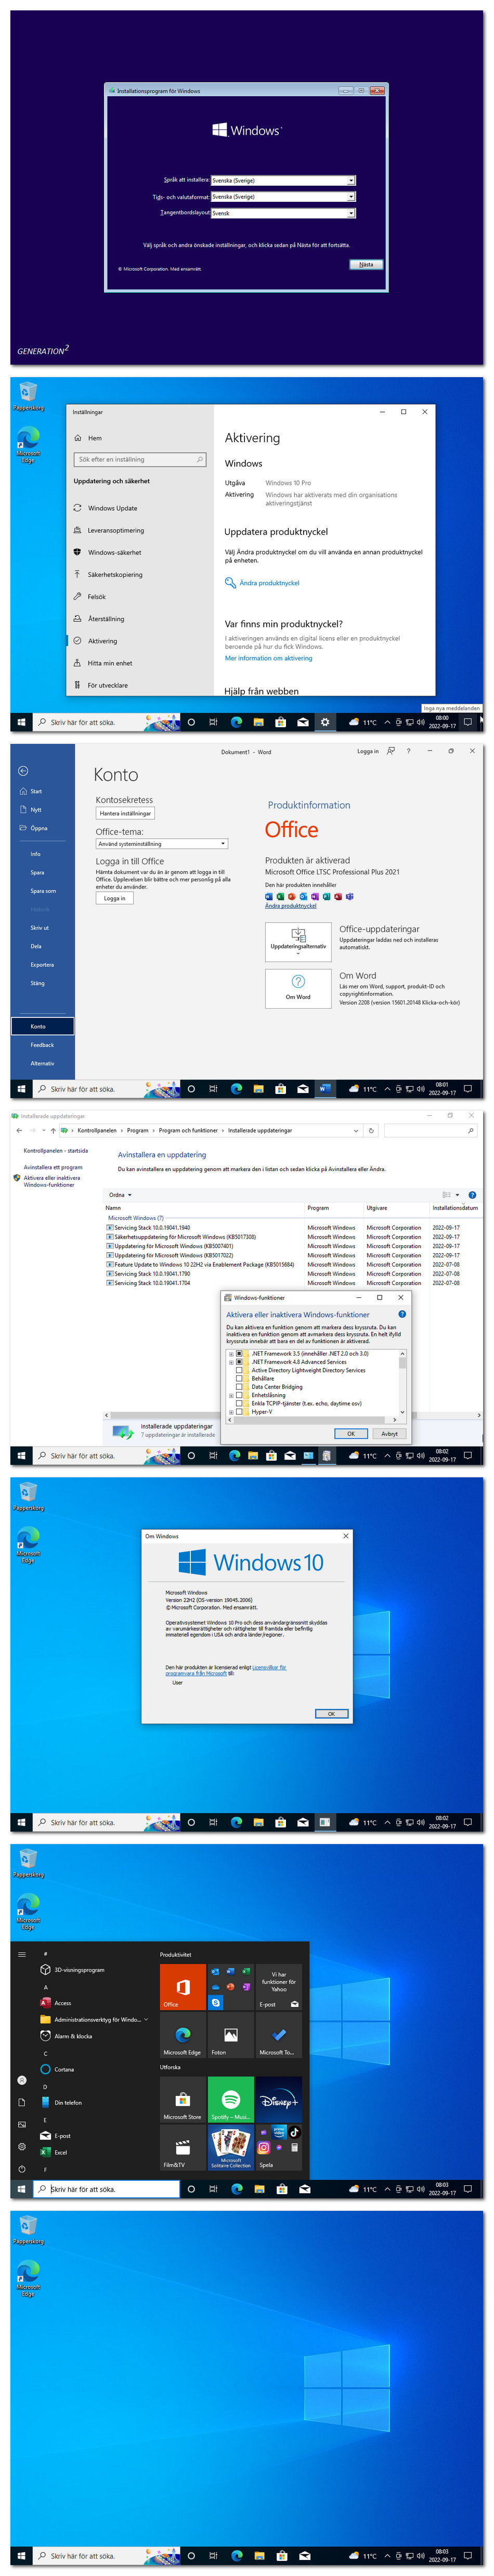Open the Språk att installera dropdown
Image resolution: width=494 pixels, height=2576 pixels.
point(283,181)
